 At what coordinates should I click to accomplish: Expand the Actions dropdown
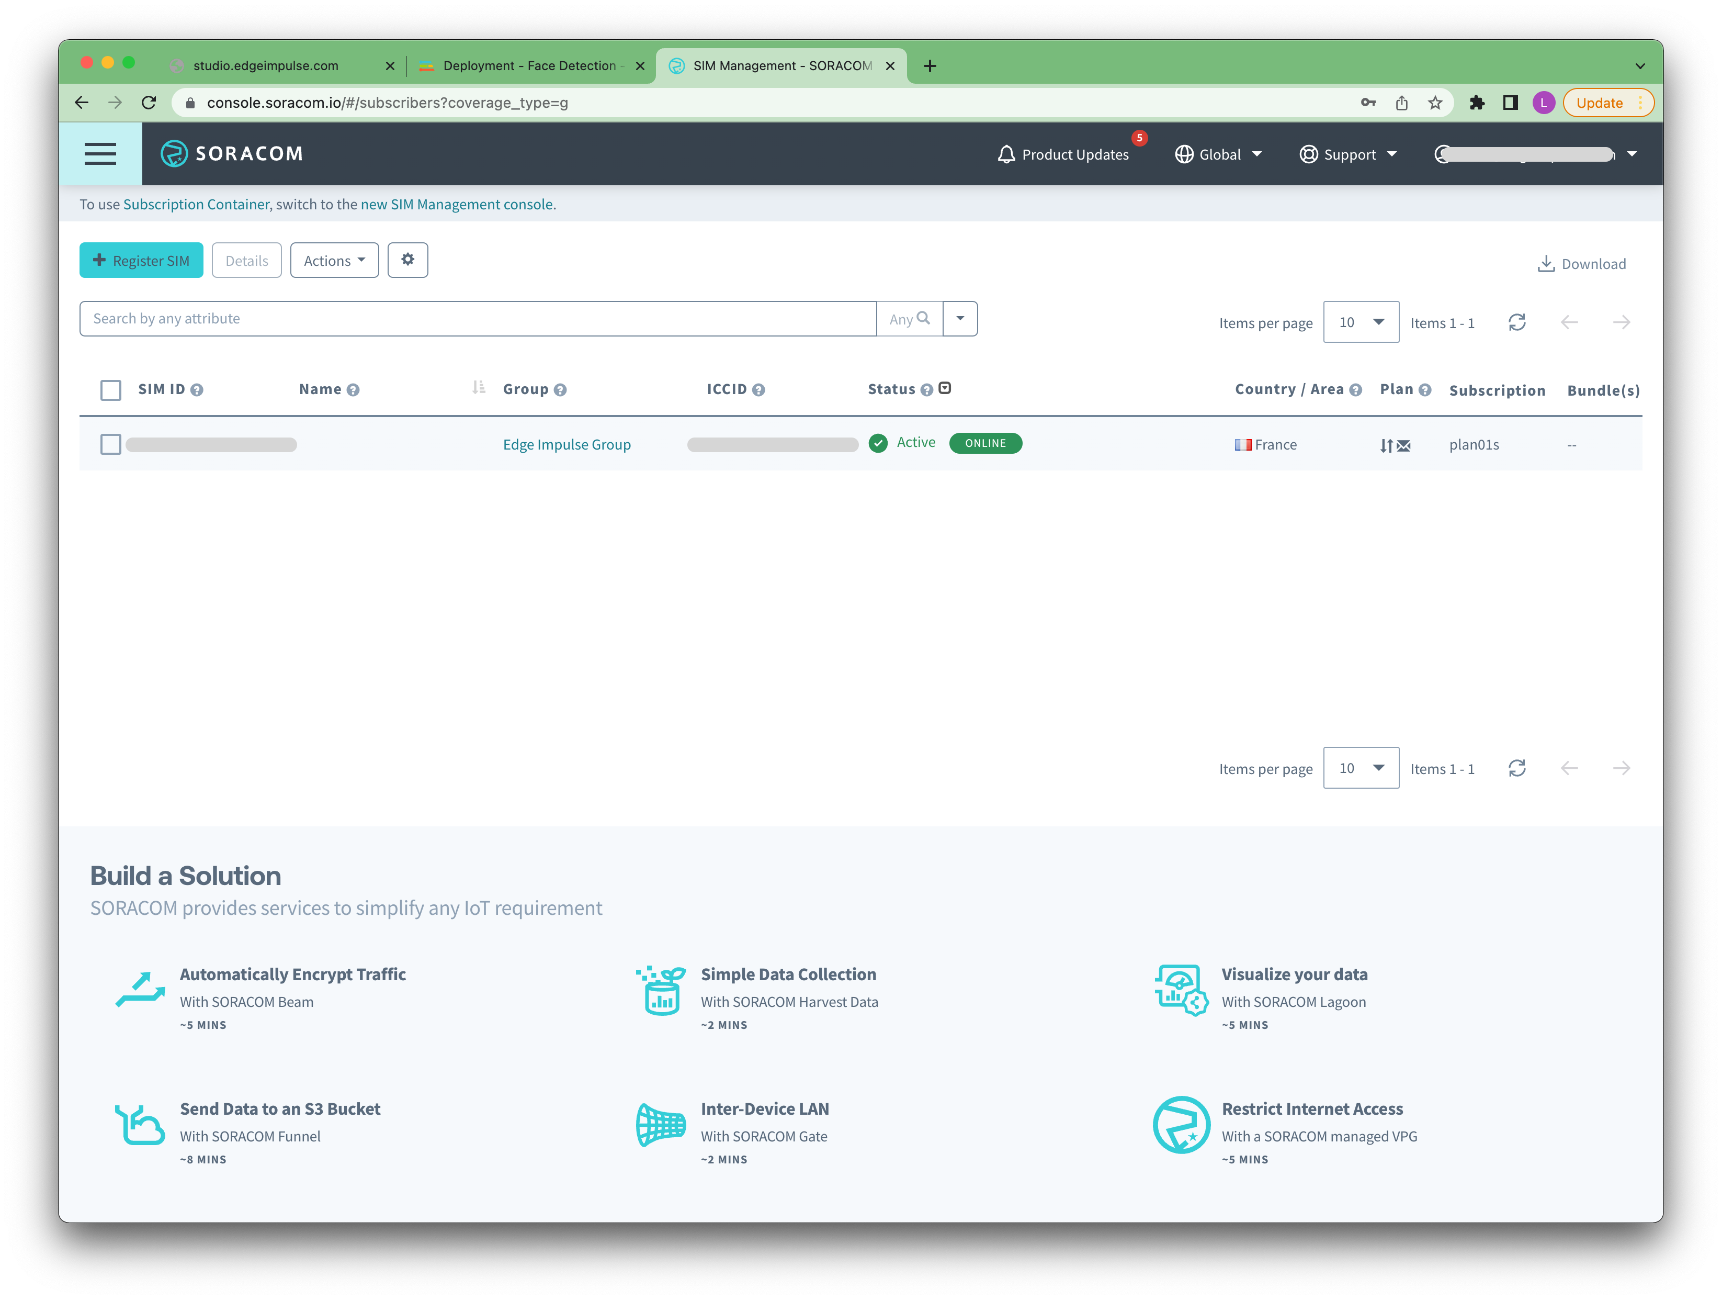click(334, 260)
